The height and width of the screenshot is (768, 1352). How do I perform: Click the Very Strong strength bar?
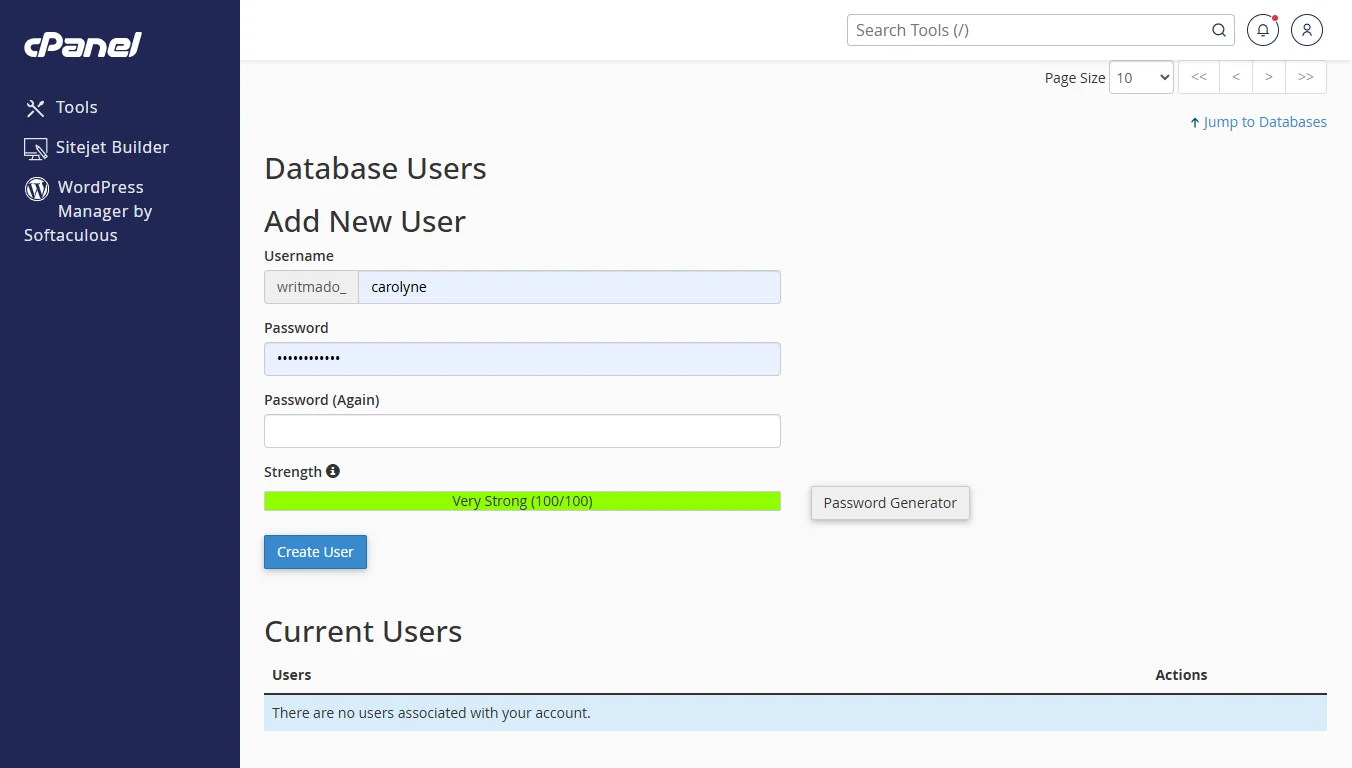point(522,501)
